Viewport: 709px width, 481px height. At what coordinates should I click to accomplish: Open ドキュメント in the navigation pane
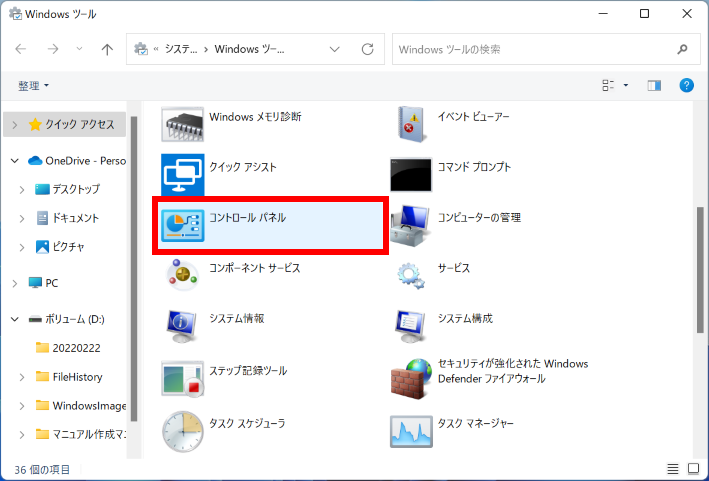67,218
